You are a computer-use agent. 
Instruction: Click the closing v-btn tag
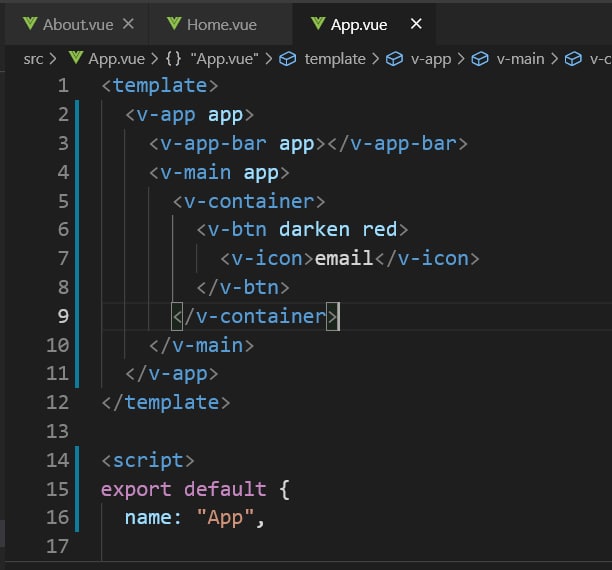pos(243,287)
